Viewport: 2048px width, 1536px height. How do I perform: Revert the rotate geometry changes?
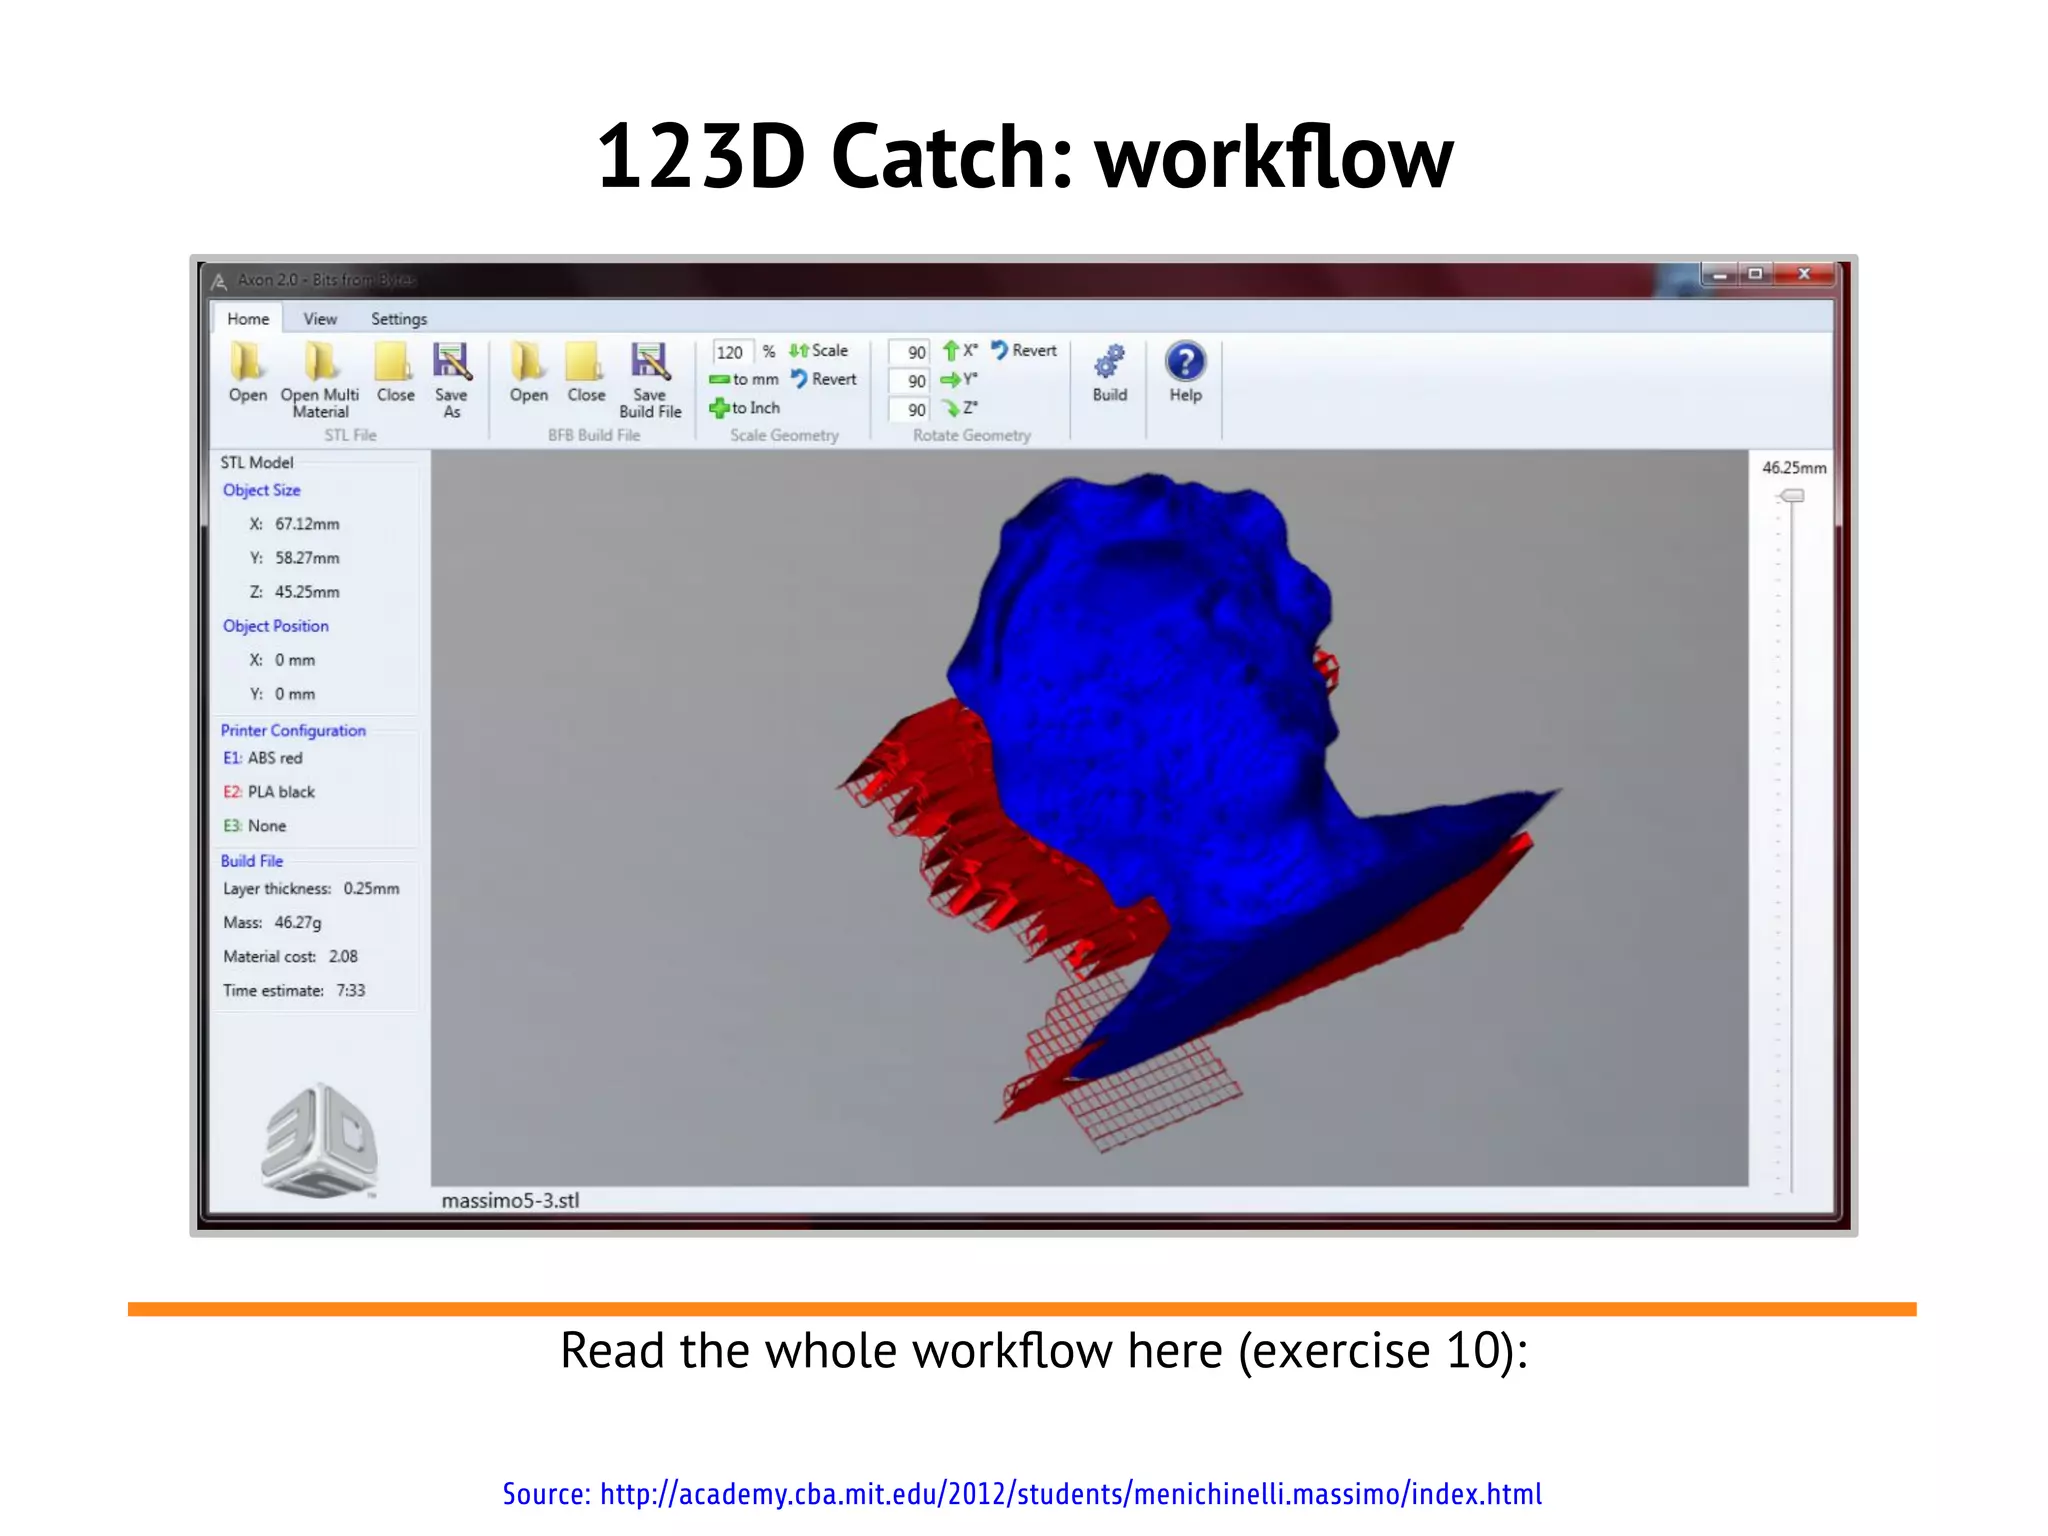point(1024,351)
